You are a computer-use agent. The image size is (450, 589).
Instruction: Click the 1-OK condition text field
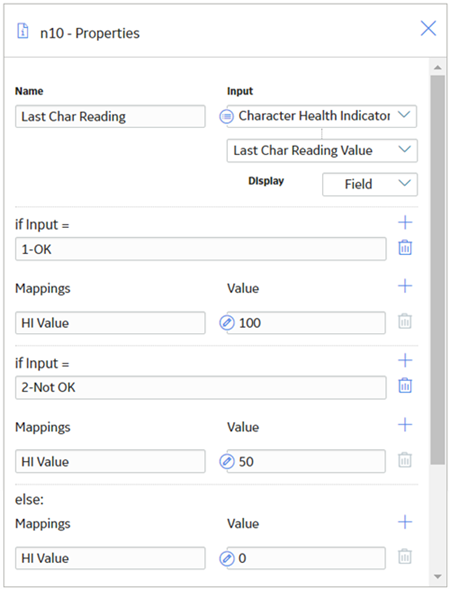click(201, 249)
